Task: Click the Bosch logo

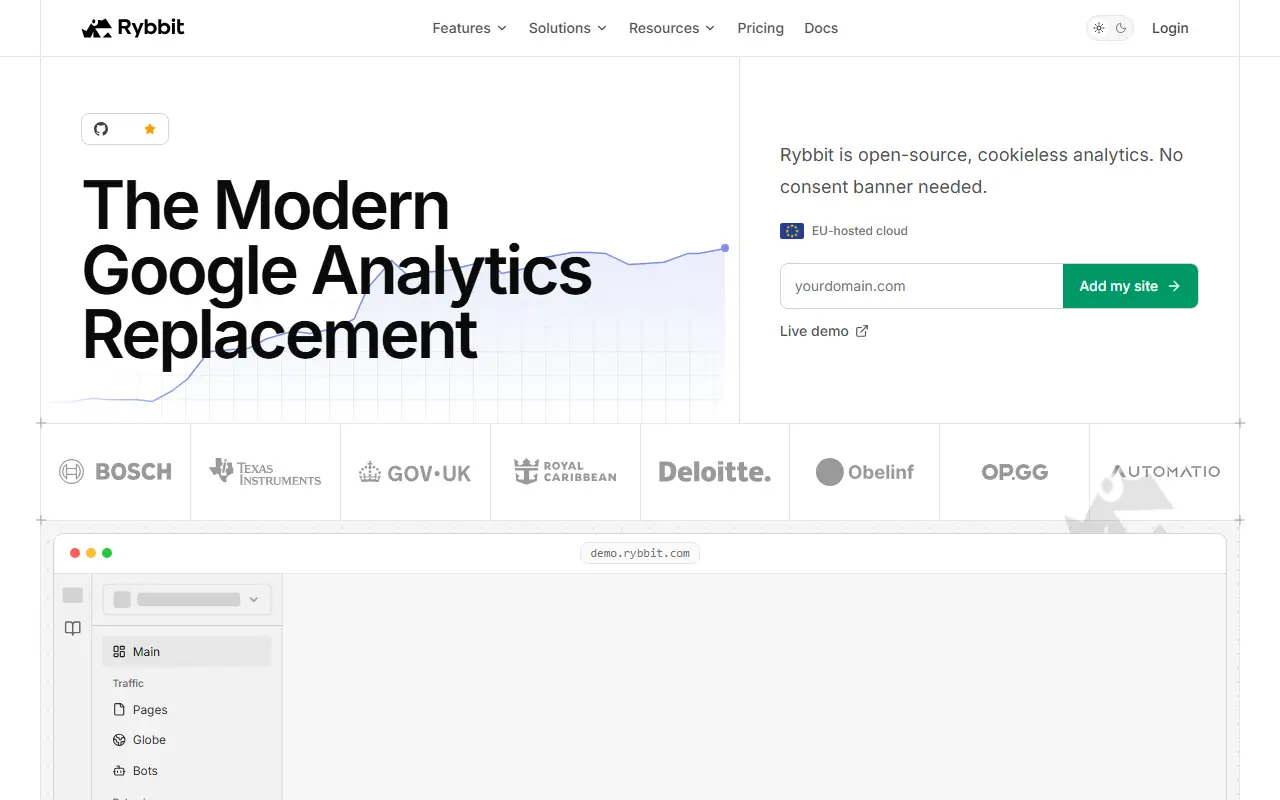Action: 115,472
